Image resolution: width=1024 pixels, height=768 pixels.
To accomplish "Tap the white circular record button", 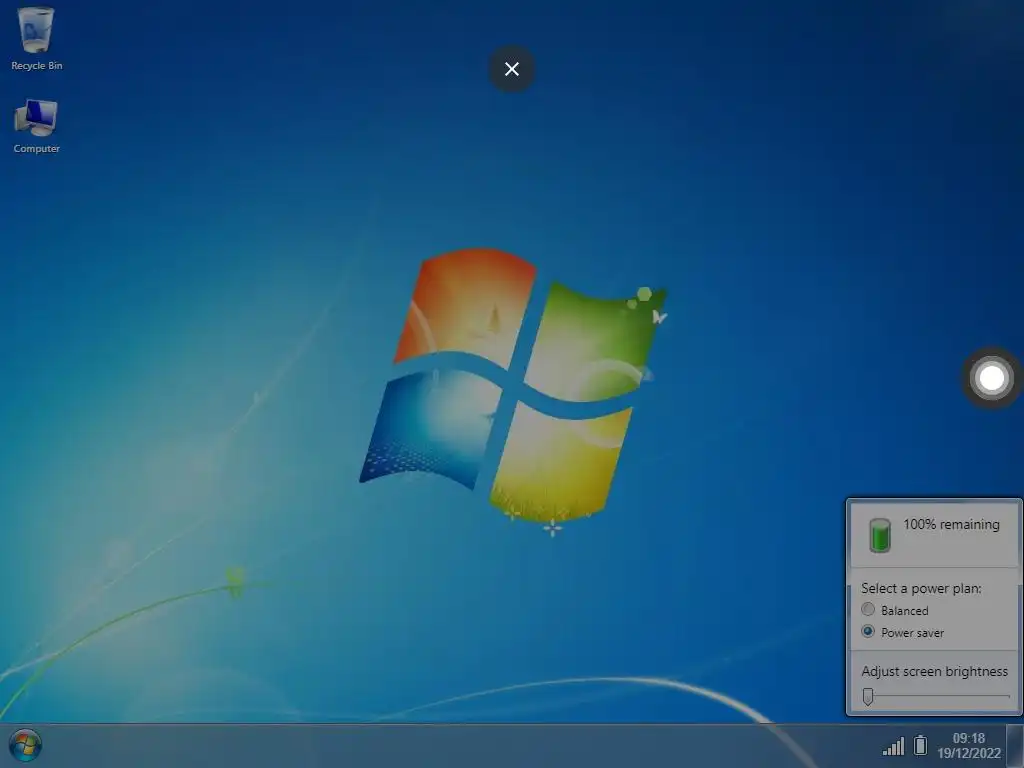I will (x=992, y=378).
